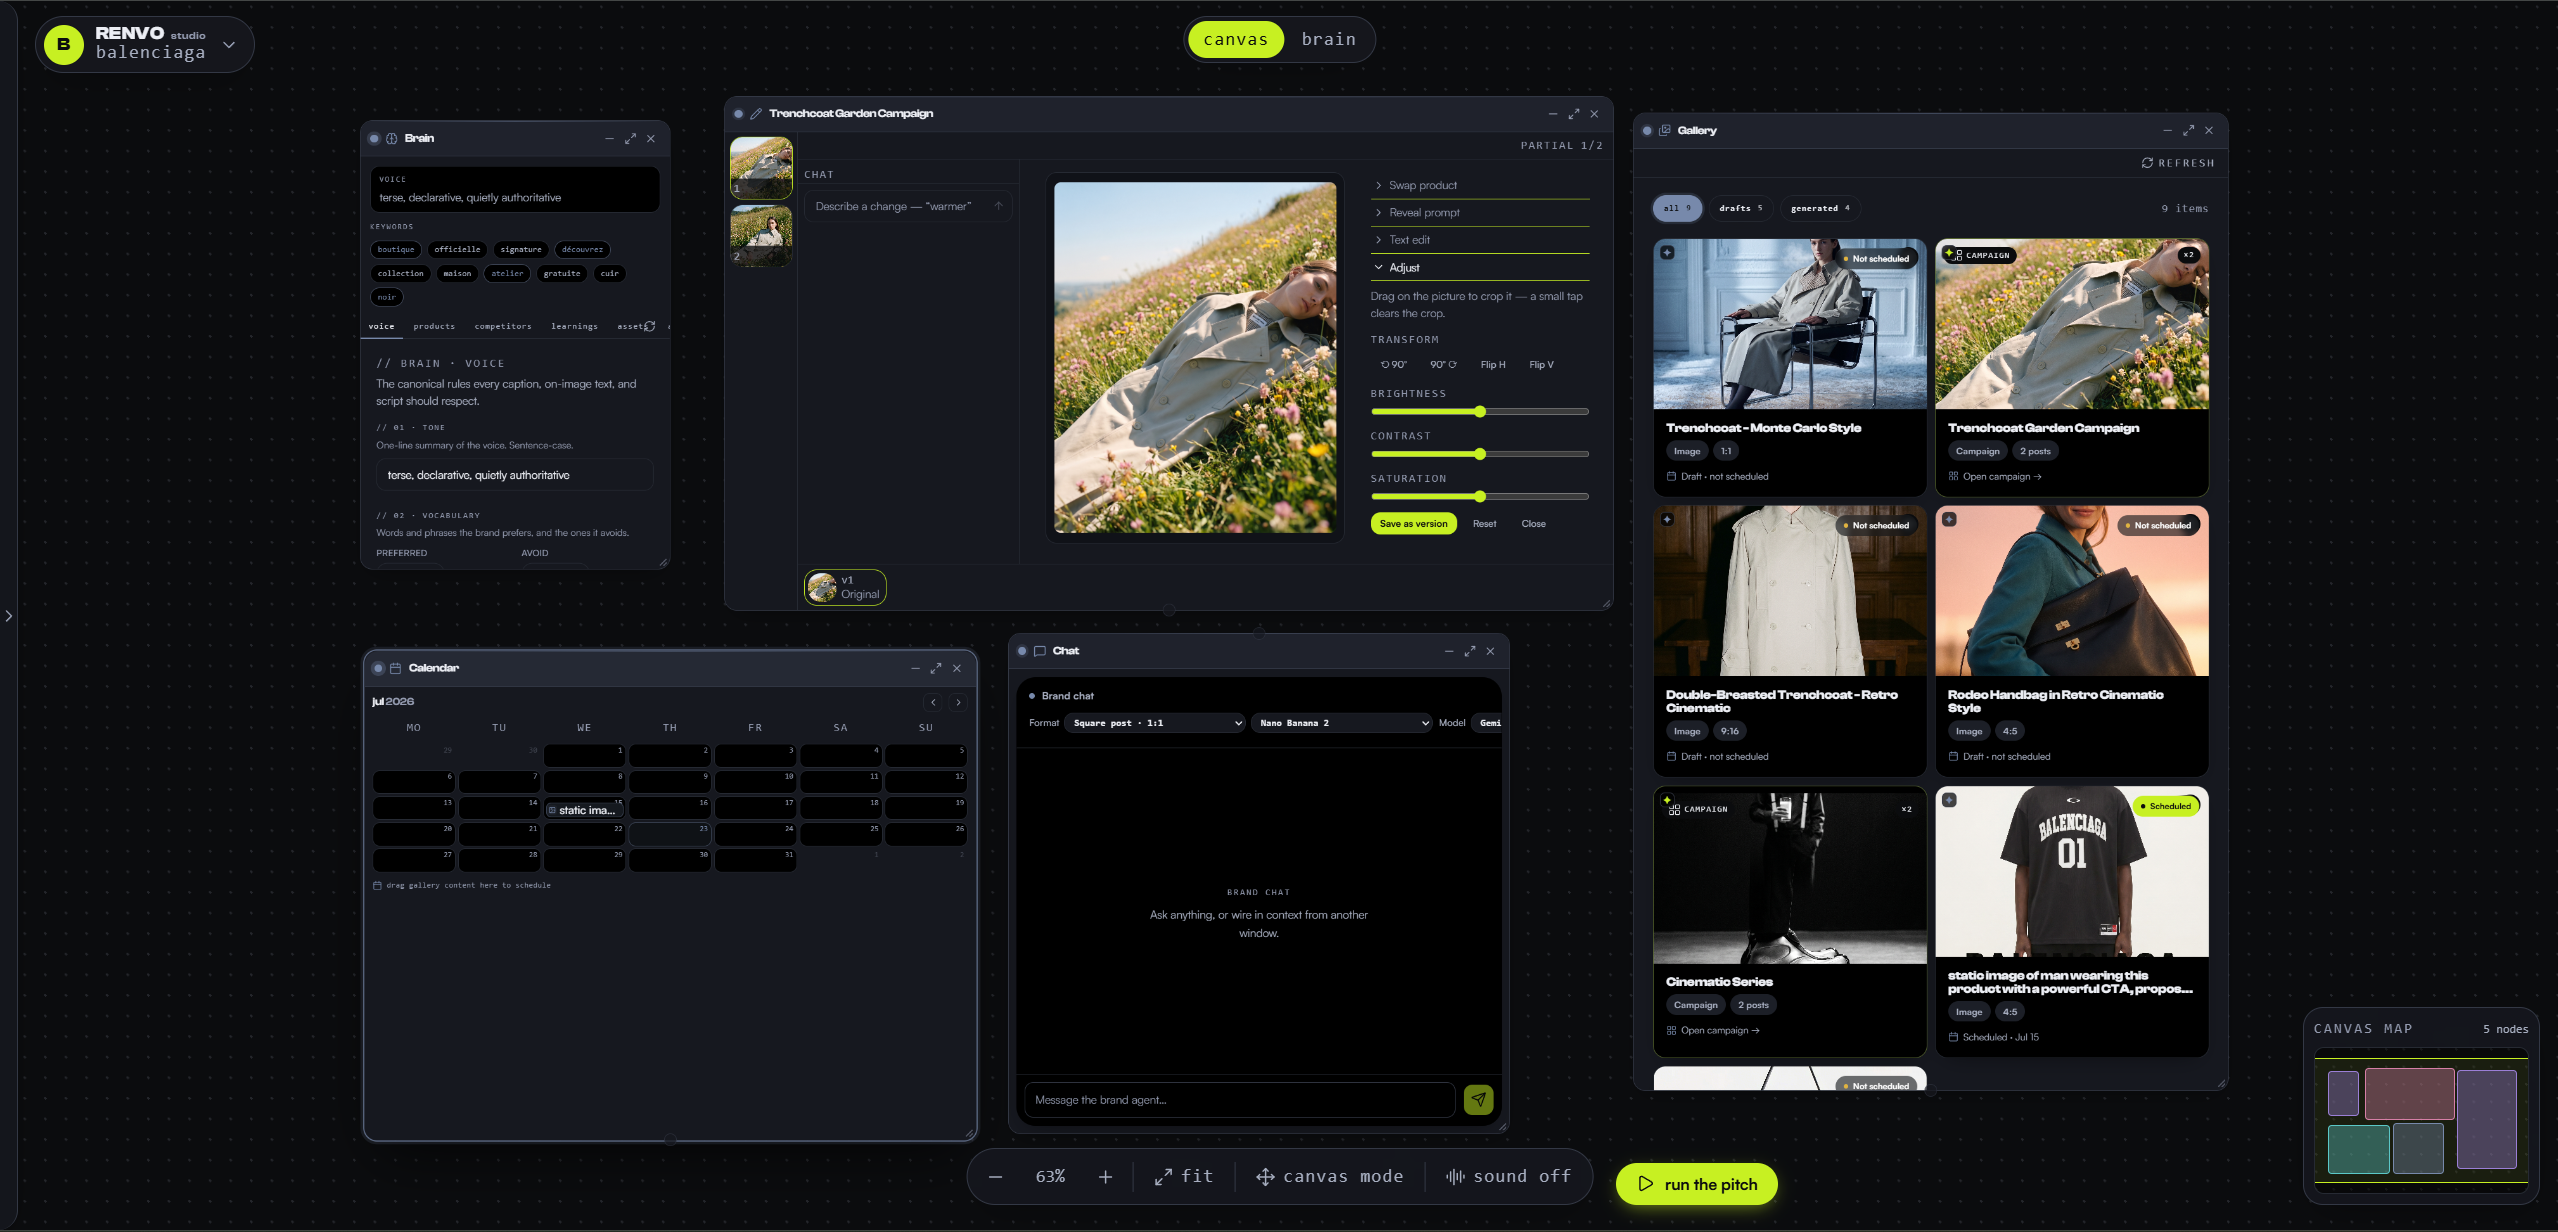
Task: Click Save as version button
Action: pyautogui.click(x=1413, y=524)
